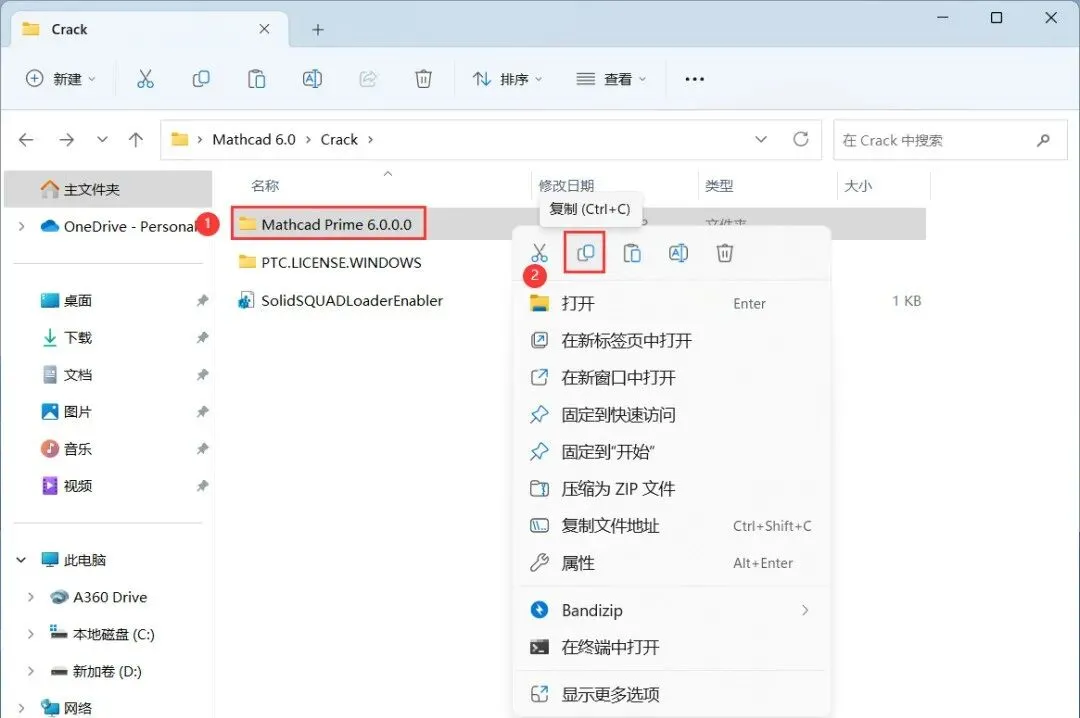
Task: Sort by 类型 column header
Action: click(719, 186)
